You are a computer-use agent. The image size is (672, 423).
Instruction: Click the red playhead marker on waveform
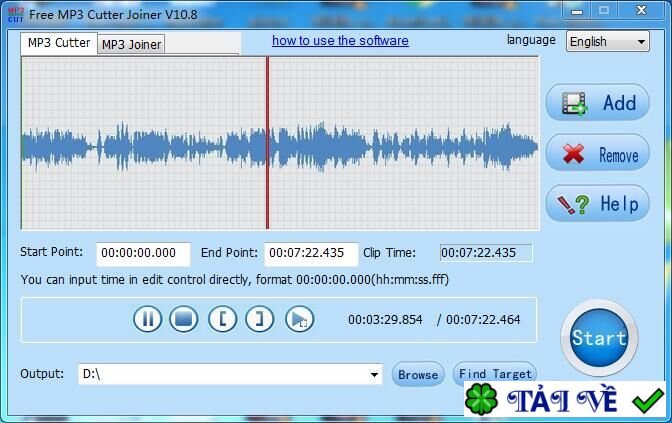(267, 143)
